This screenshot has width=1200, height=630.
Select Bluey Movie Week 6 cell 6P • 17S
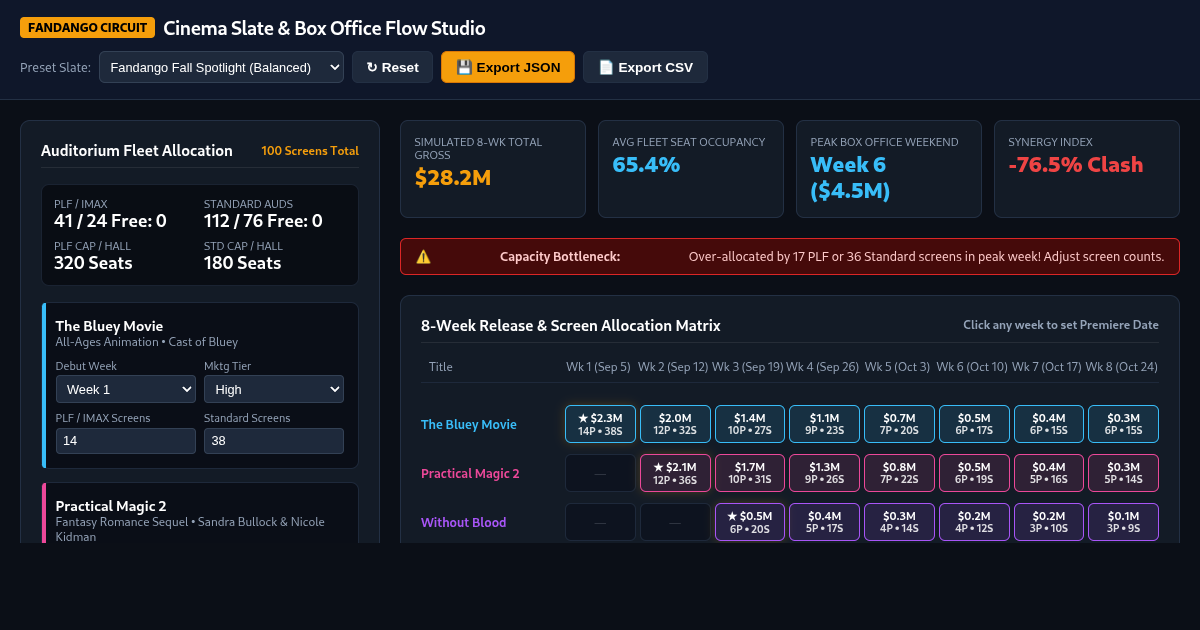coord(974,424)
